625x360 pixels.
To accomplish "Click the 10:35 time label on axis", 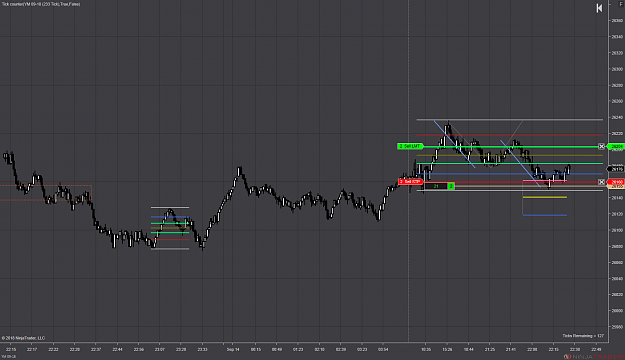I will pyautogui.click(x=426, y=350).
